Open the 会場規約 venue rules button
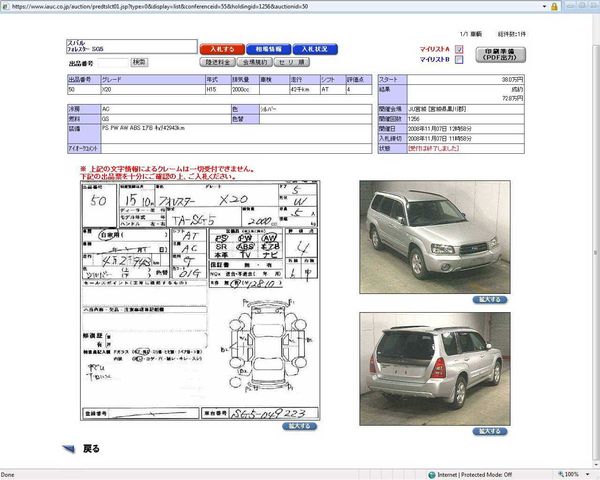Image resolution: width=600 pixels, height=480 pixels. click(x=255, y=62)
